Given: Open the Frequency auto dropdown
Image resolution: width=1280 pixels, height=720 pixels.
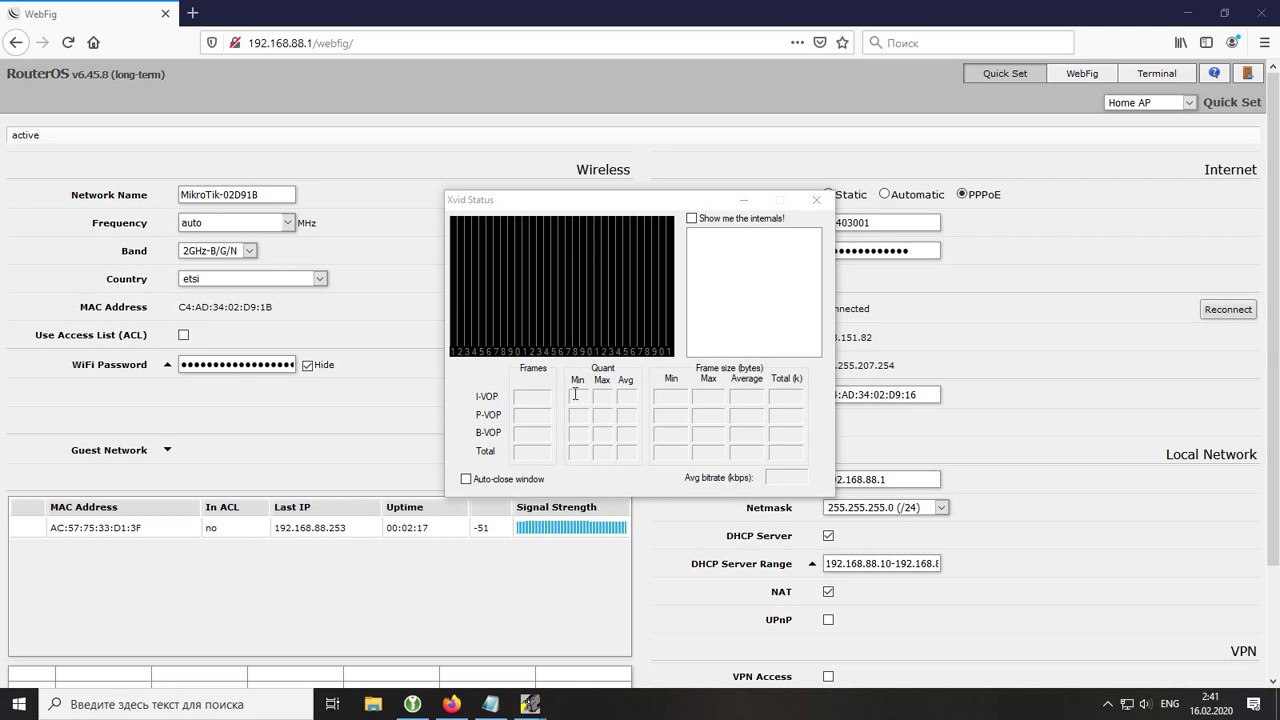Looking at the screenshot, I should point(236,223).
